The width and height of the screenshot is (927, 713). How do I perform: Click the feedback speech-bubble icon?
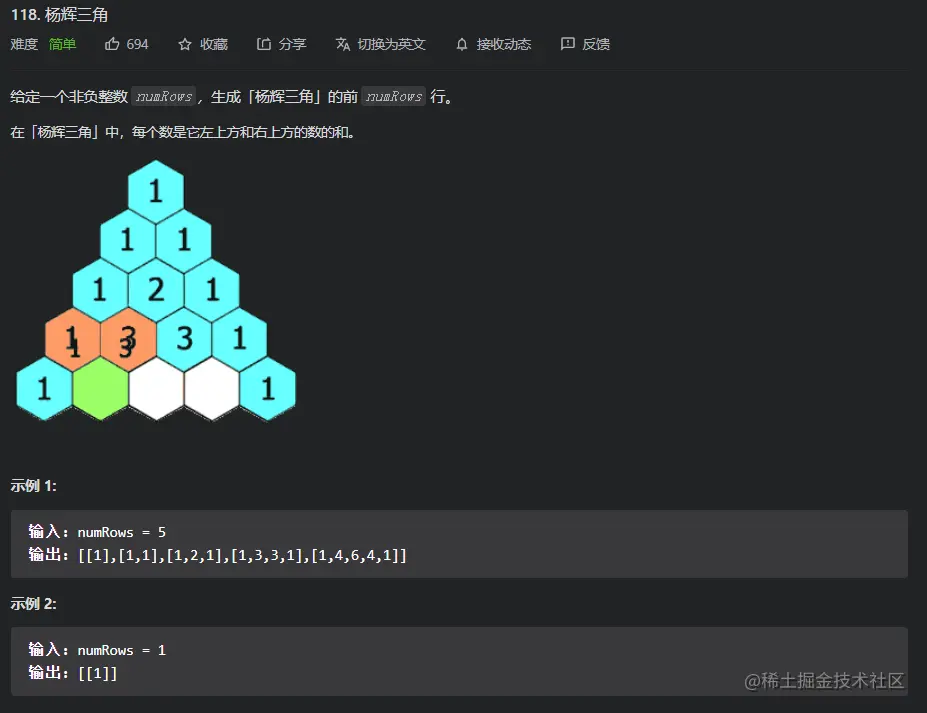point(565,44)
